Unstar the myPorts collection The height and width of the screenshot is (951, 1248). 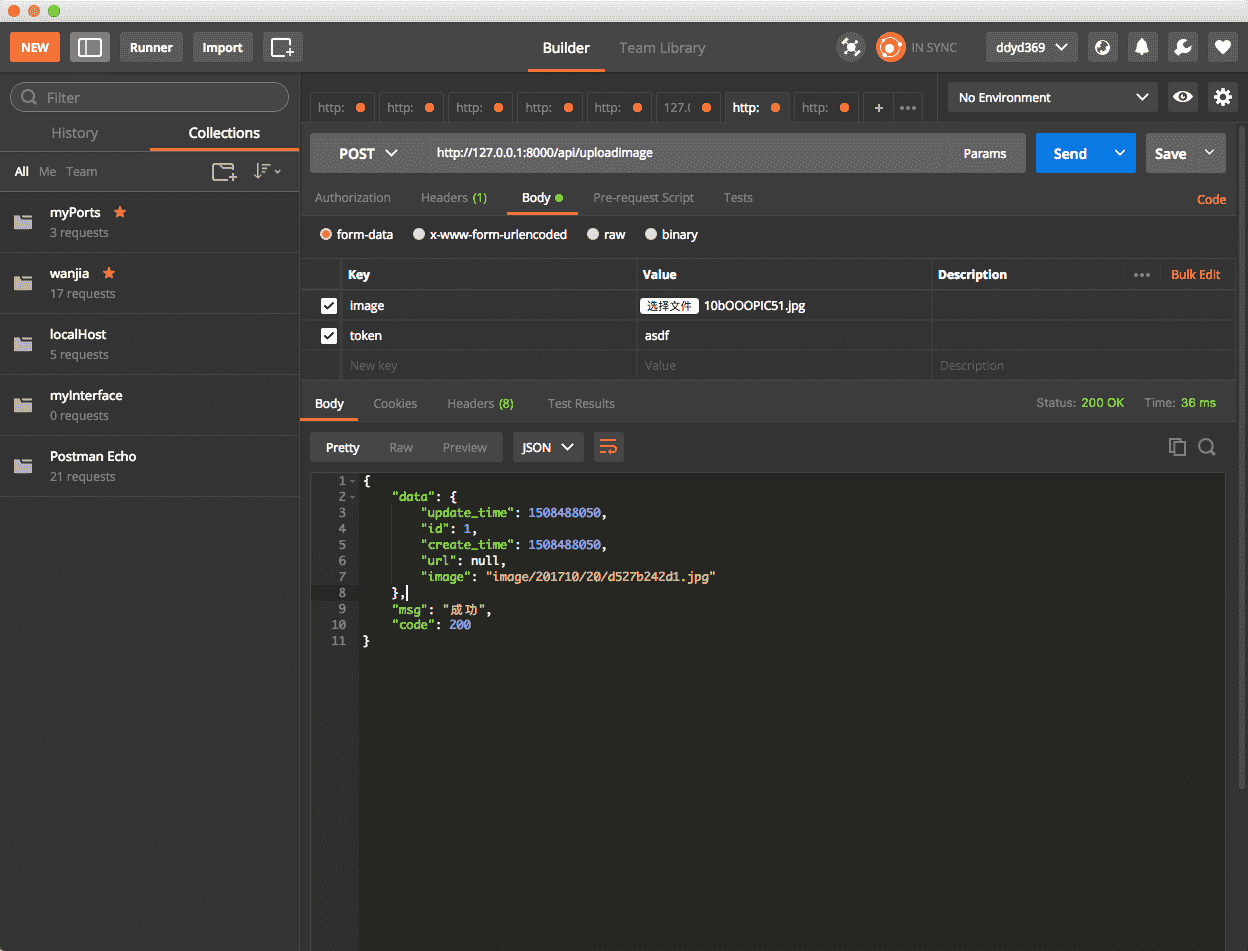tap(120, 212)
